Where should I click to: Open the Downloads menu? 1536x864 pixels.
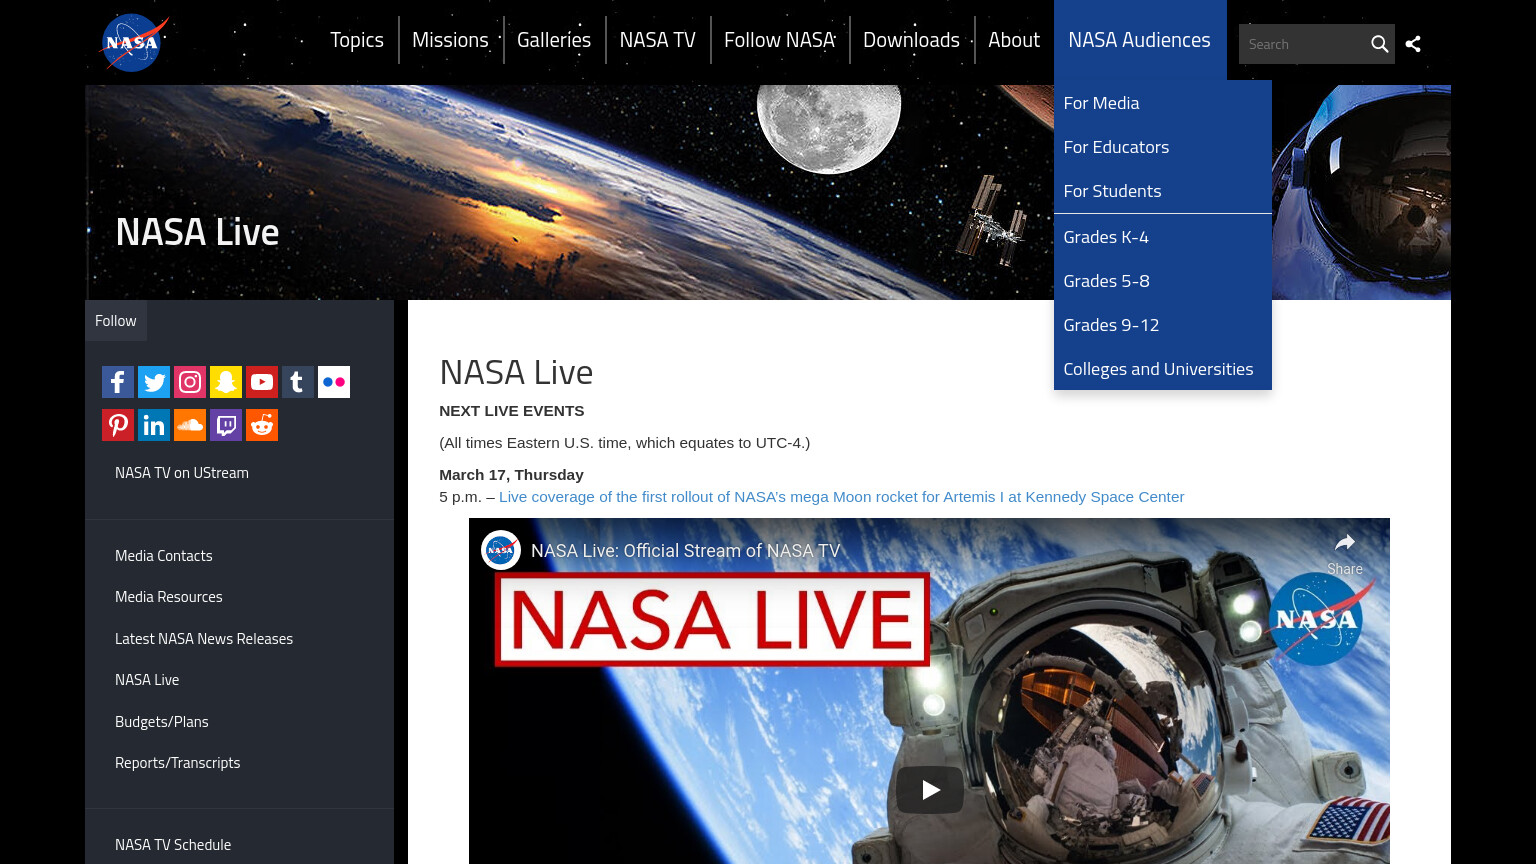coord(911,40)
